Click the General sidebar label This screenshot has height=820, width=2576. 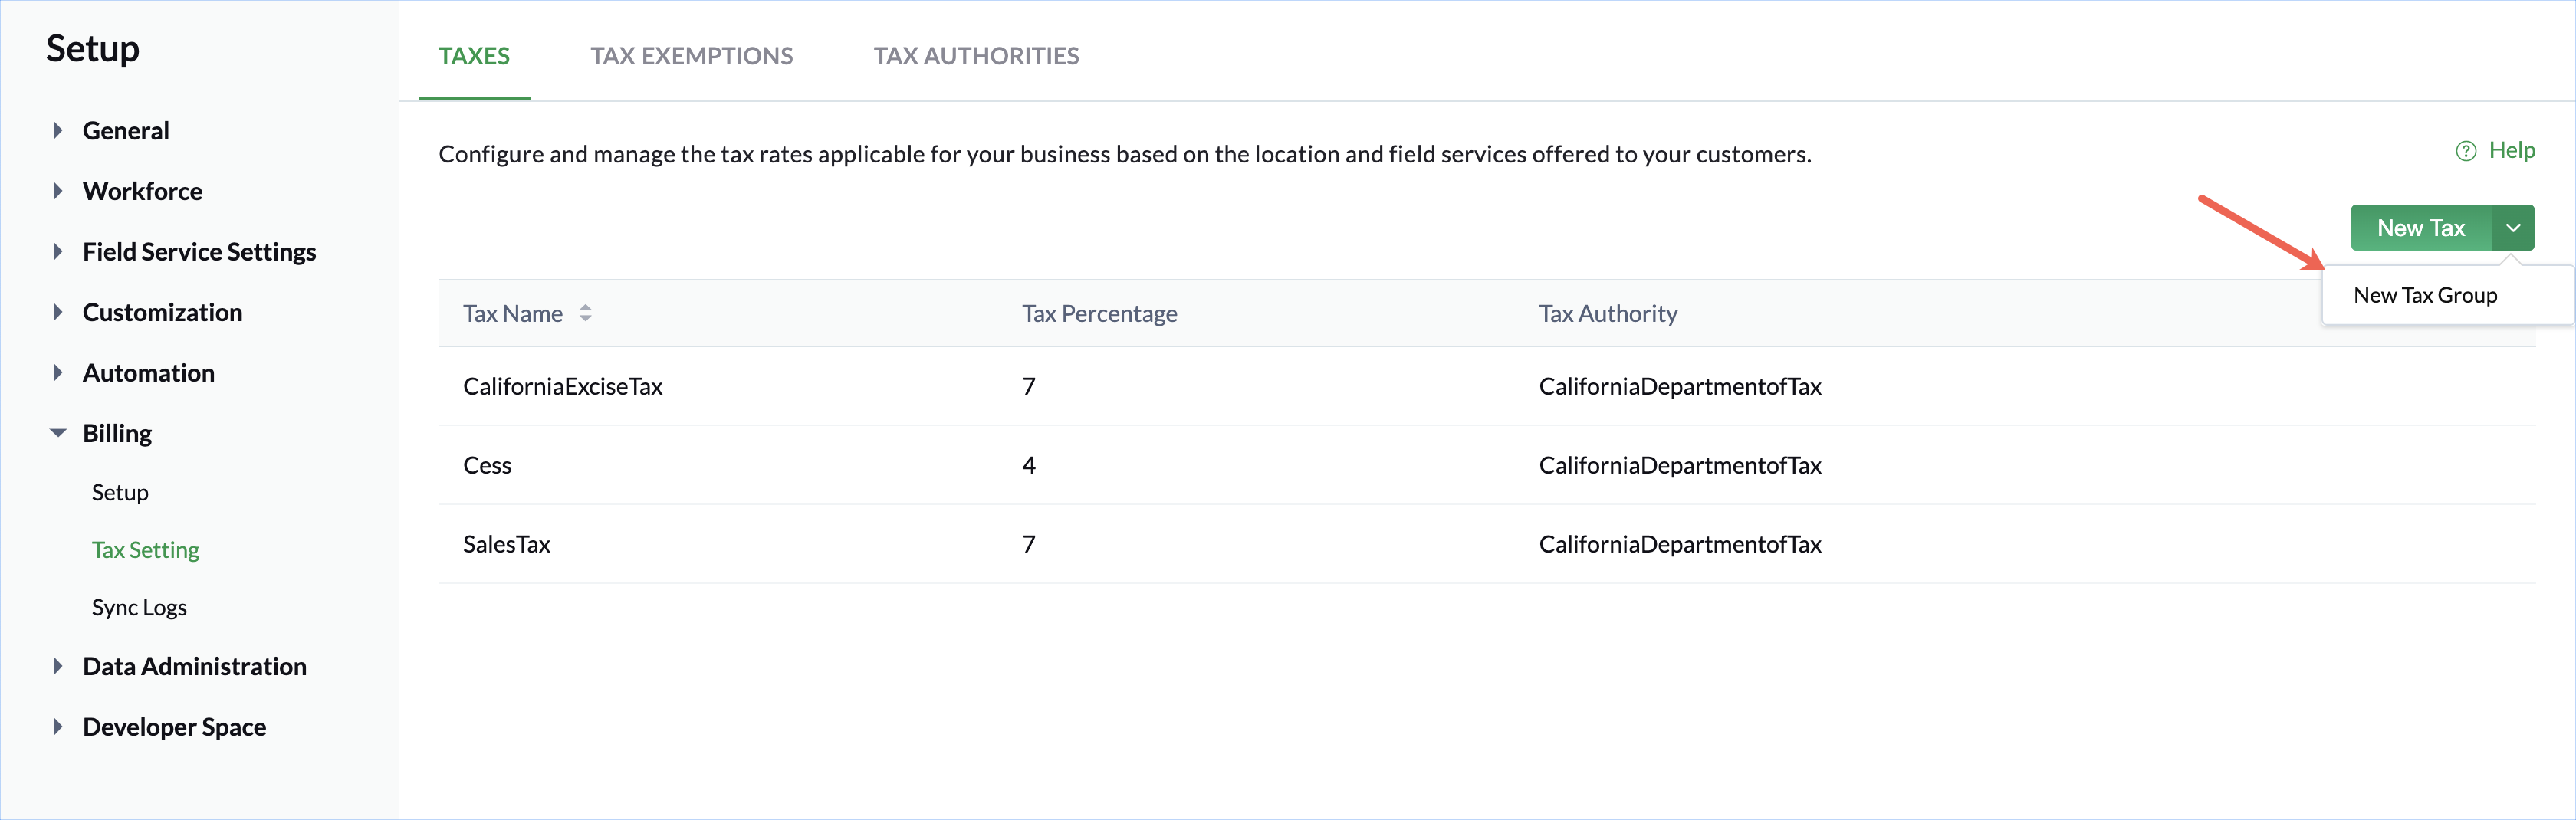126,131
